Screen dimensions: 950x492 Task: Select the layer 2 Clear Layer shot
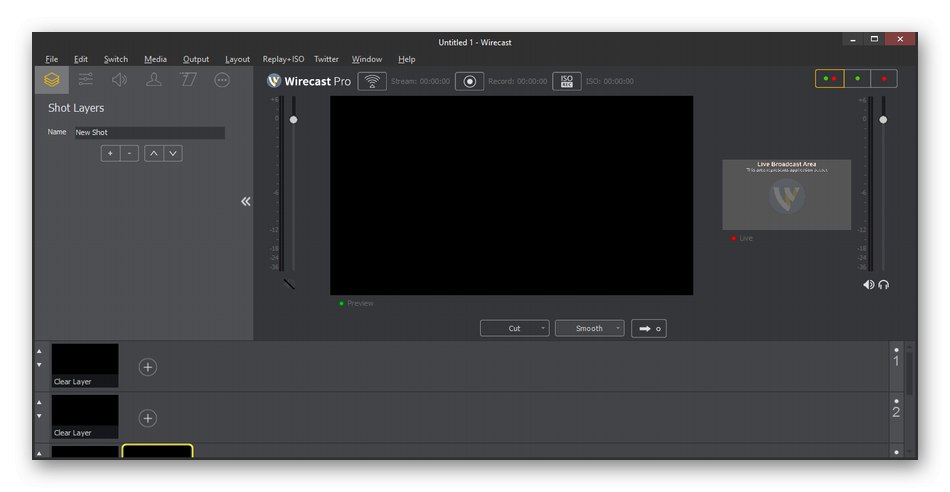85,417
